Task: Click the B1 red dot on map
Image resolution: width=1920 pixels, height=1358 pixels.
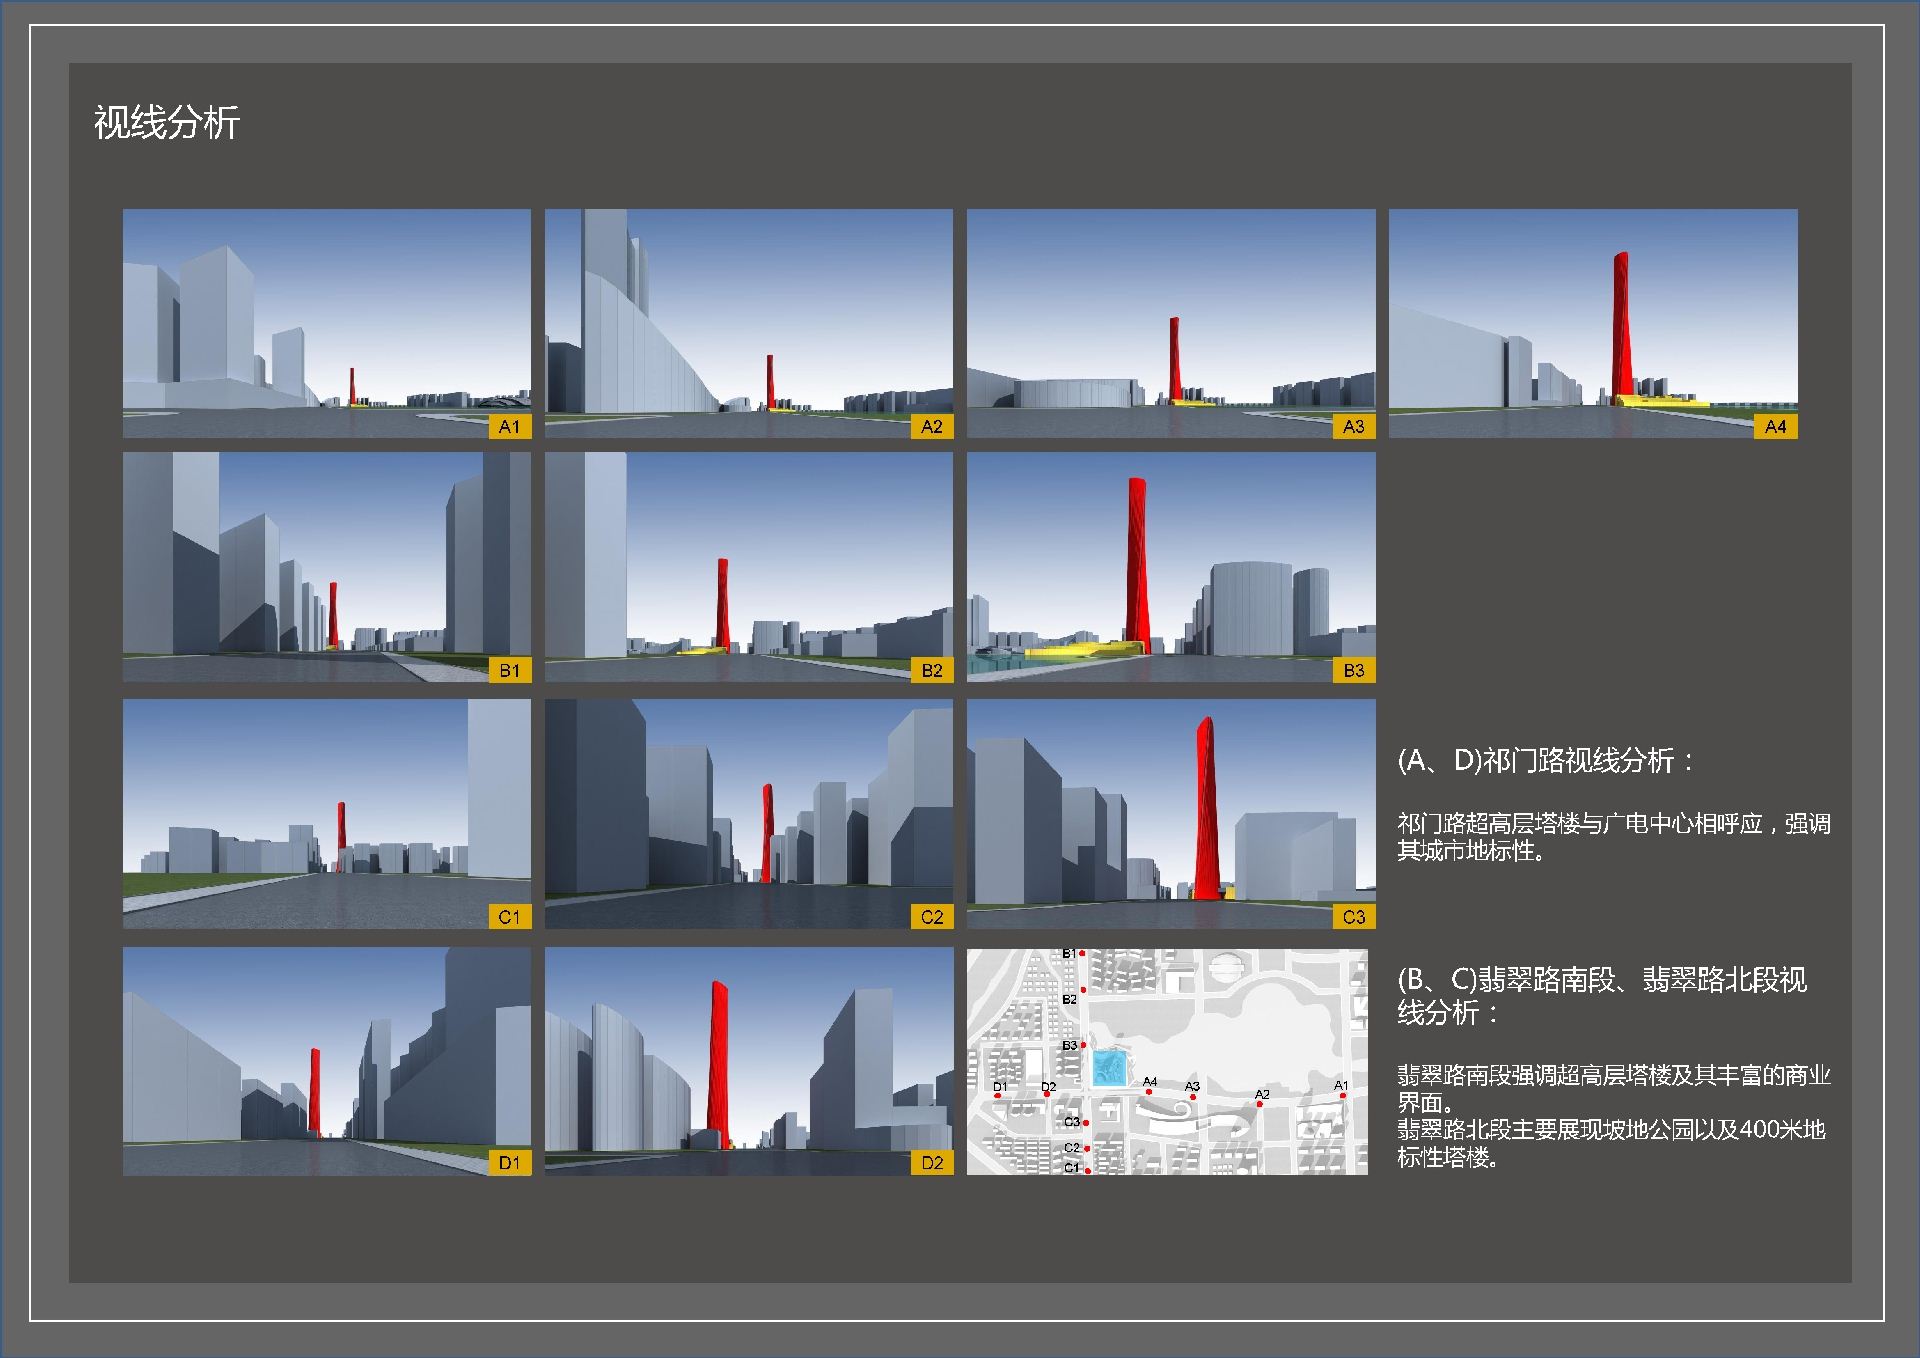Action: point(1082,954)
